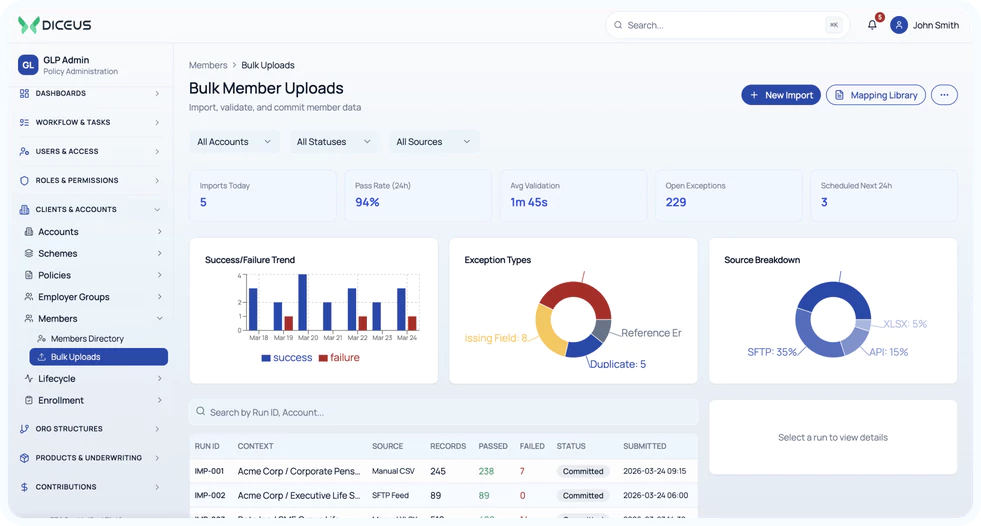Collapse the Members submenu chevron
The width and height of the screenshot is (981, 526).
[160, 318]
